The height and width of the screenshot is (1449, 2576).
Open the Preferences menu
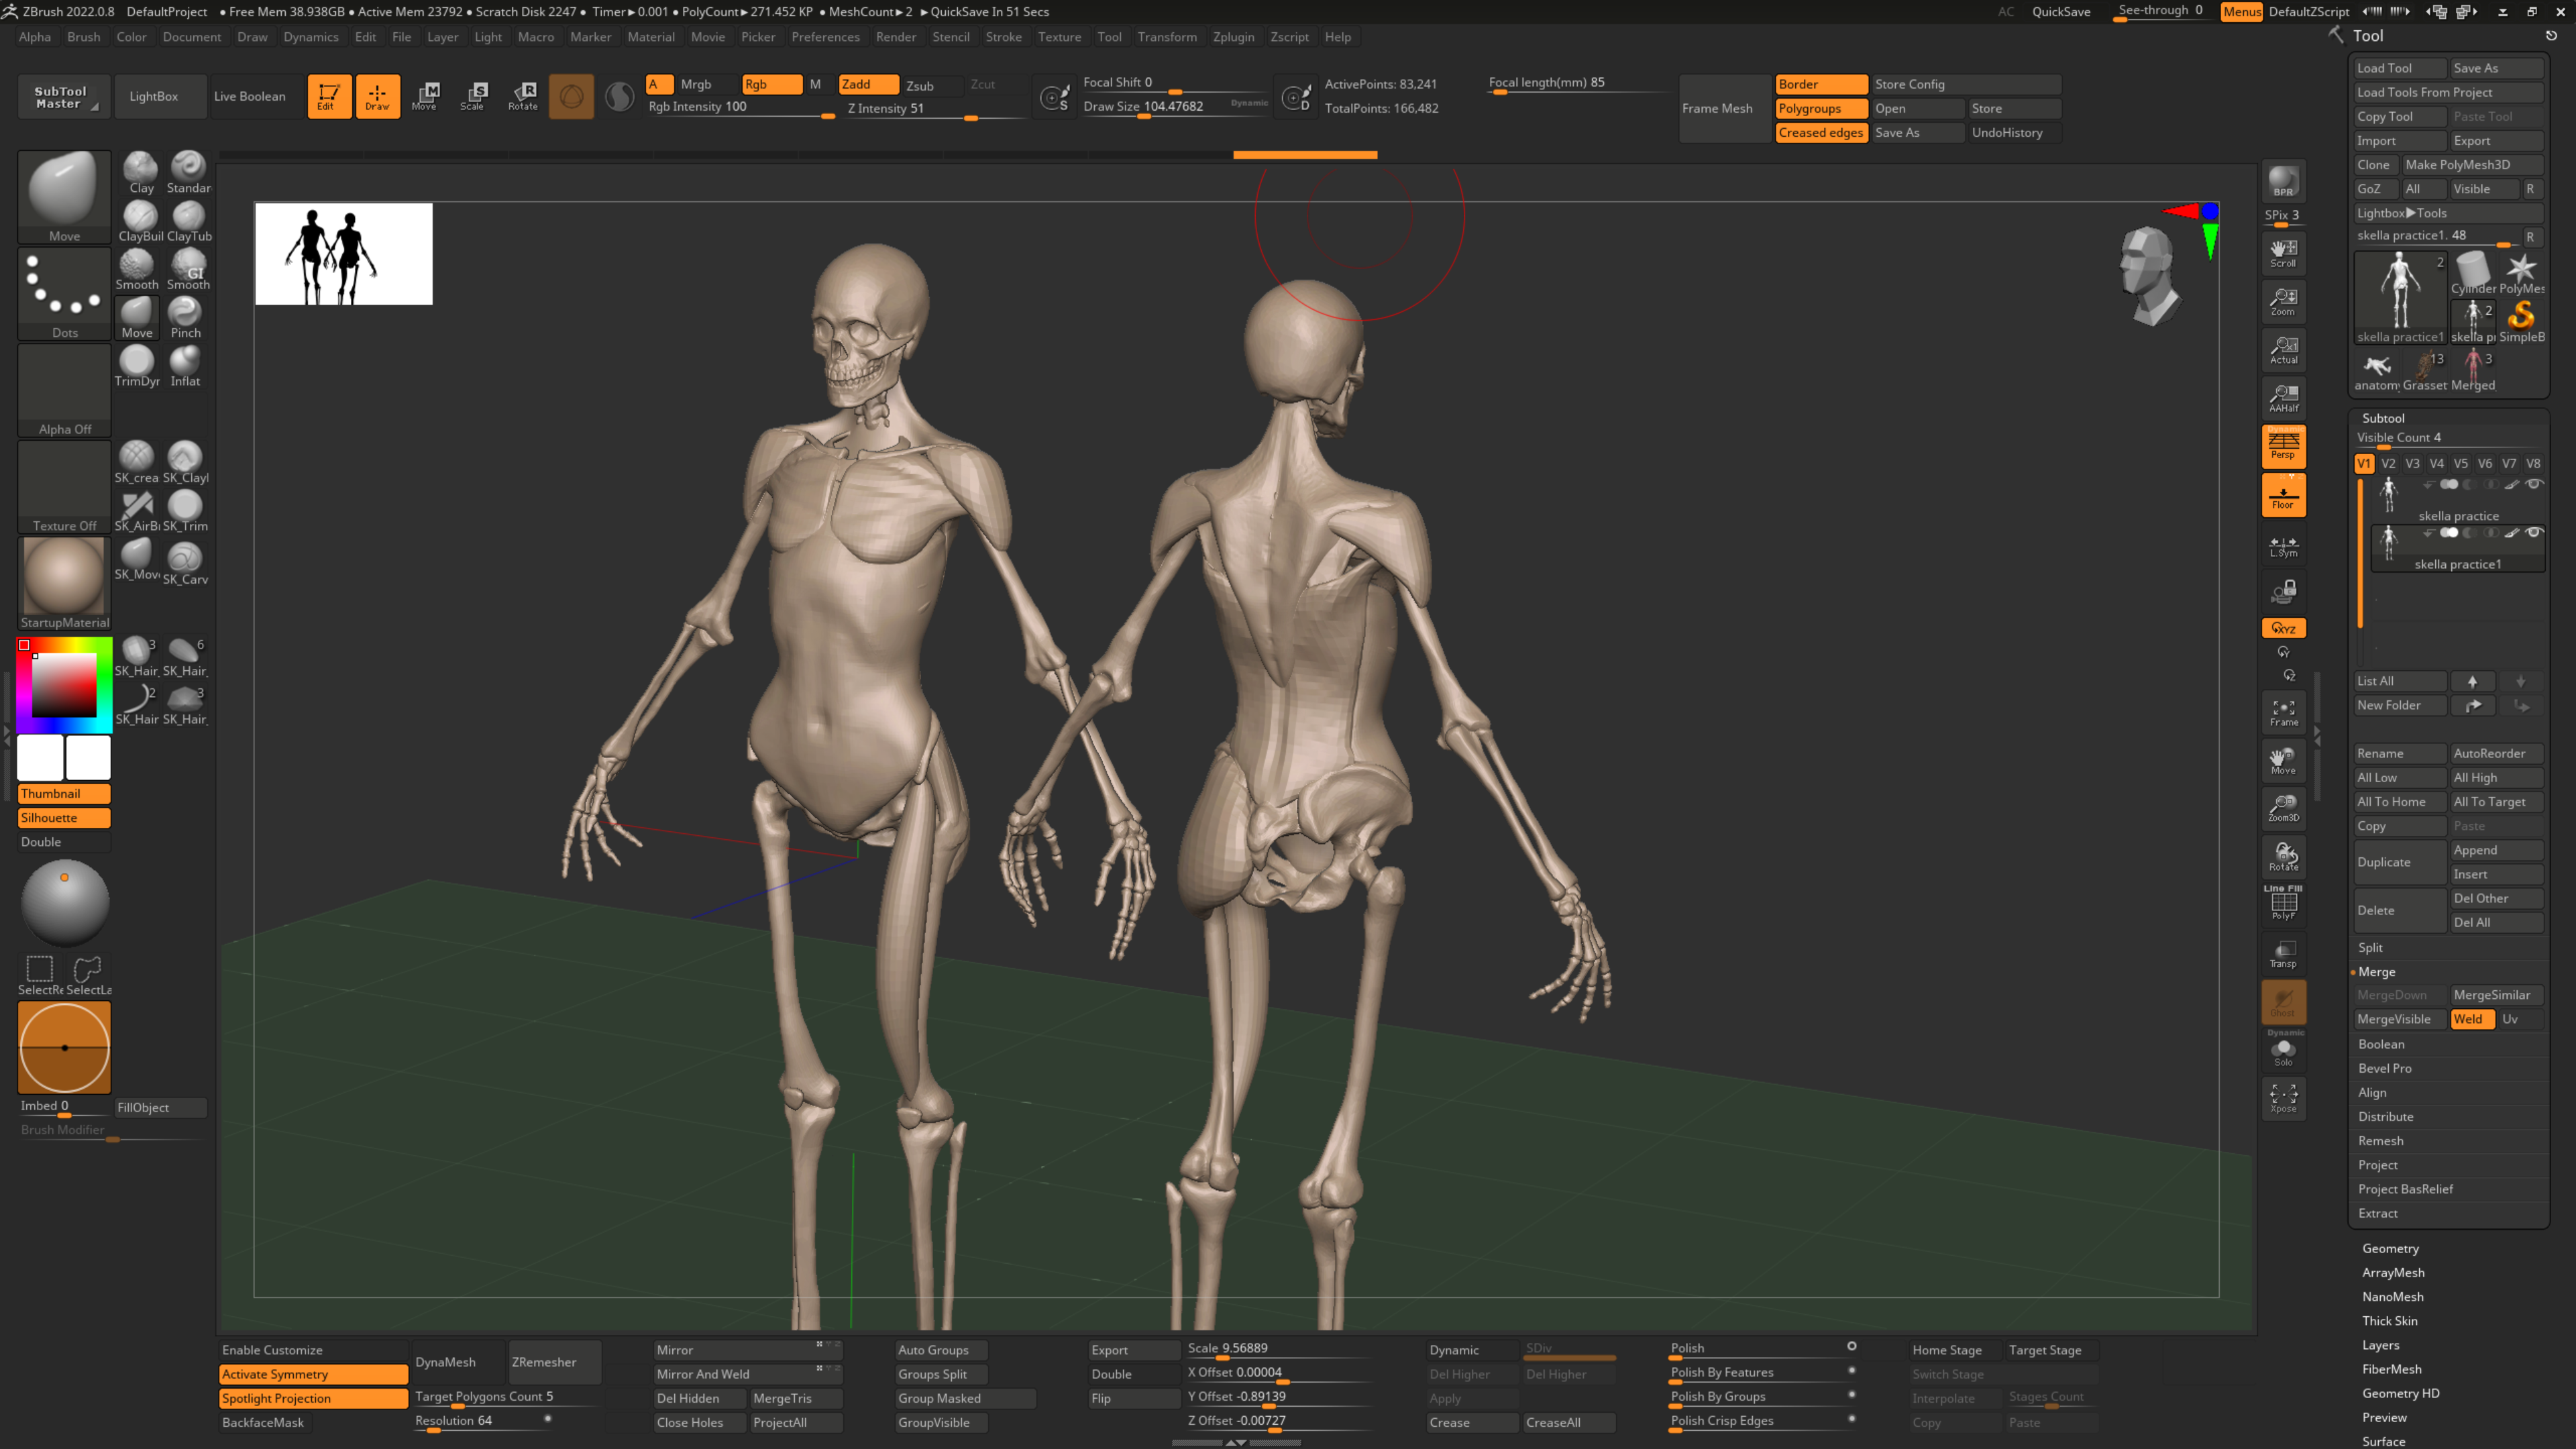(x=825, y=37)
